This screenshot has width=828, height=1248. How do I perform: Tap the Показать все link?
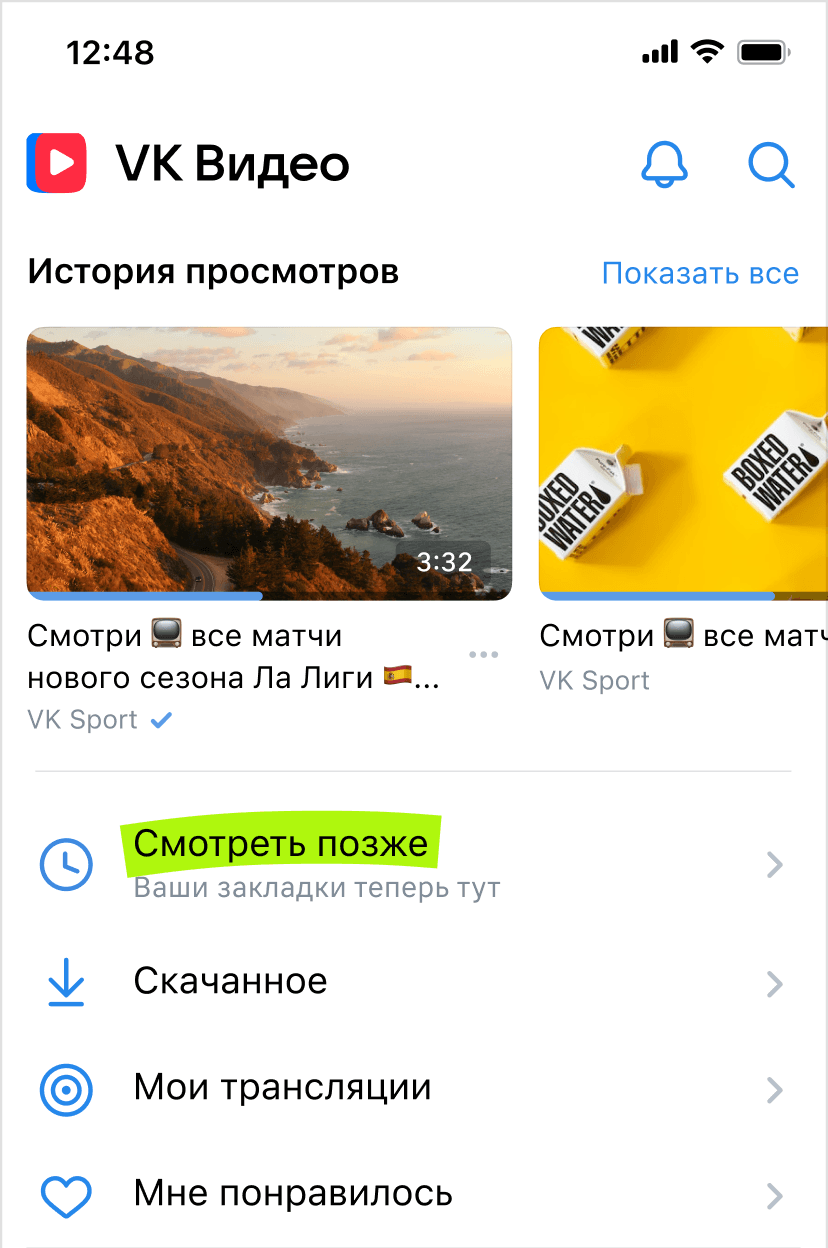click(x=700, y=273)
